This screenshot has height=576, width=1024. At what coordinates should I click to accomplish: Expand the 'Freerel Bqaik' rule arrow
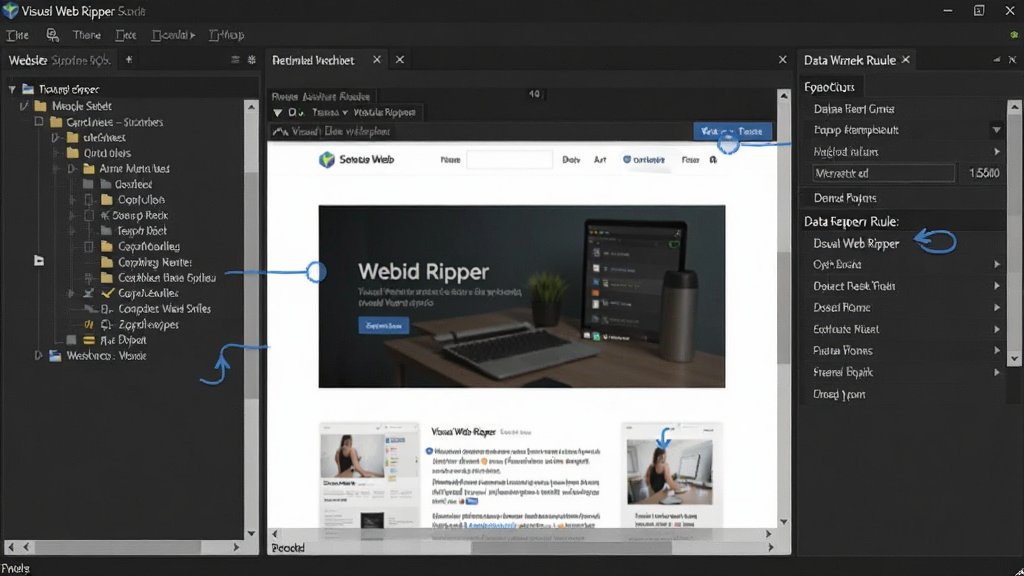click(997, 372)
